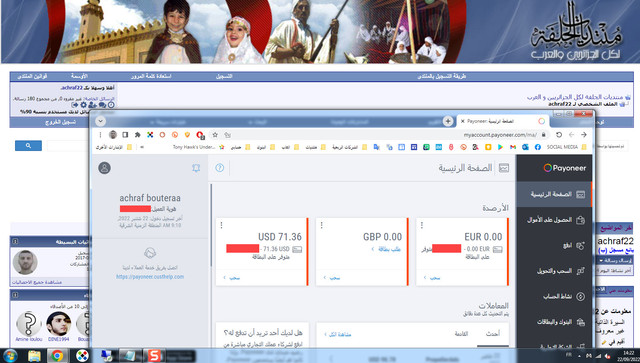The image size is (640, 363).
Task: Open Chrome three-dot menu
Action: 100,135
